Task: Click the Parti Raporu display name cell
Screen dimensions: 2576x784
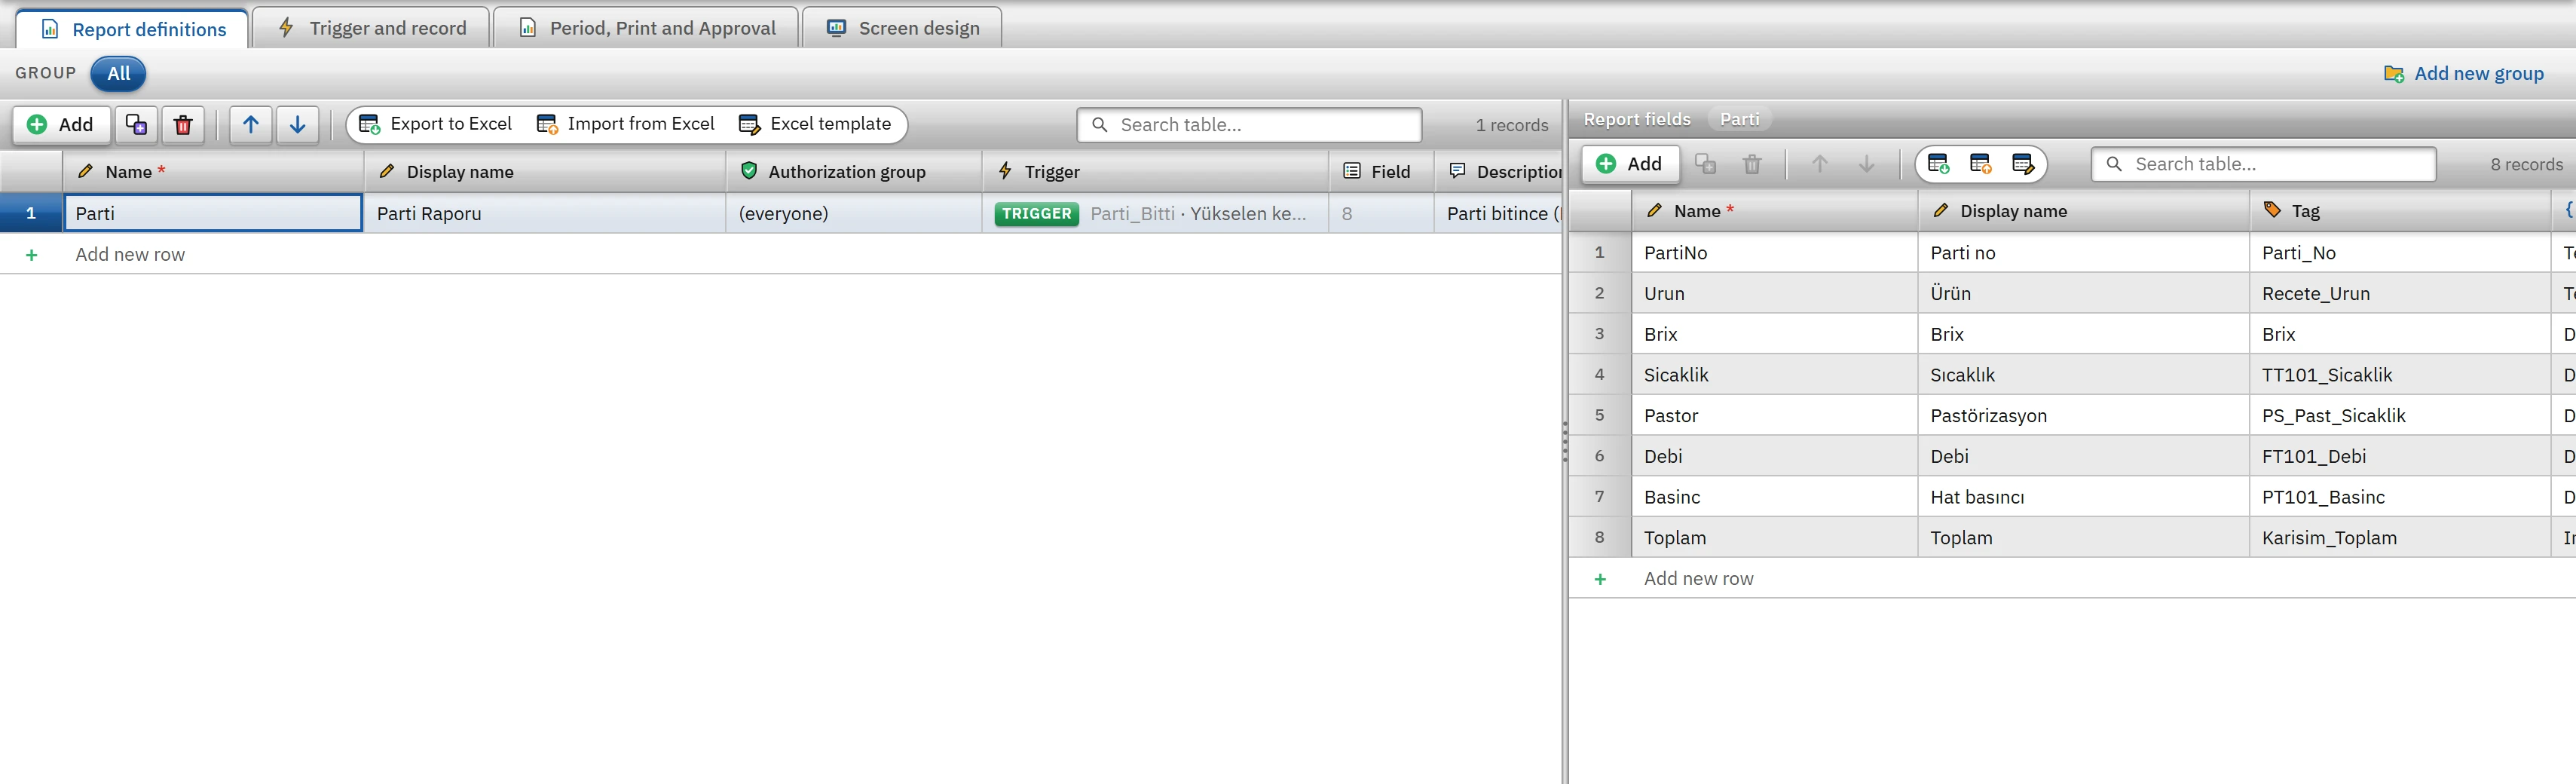Action: 545,213
